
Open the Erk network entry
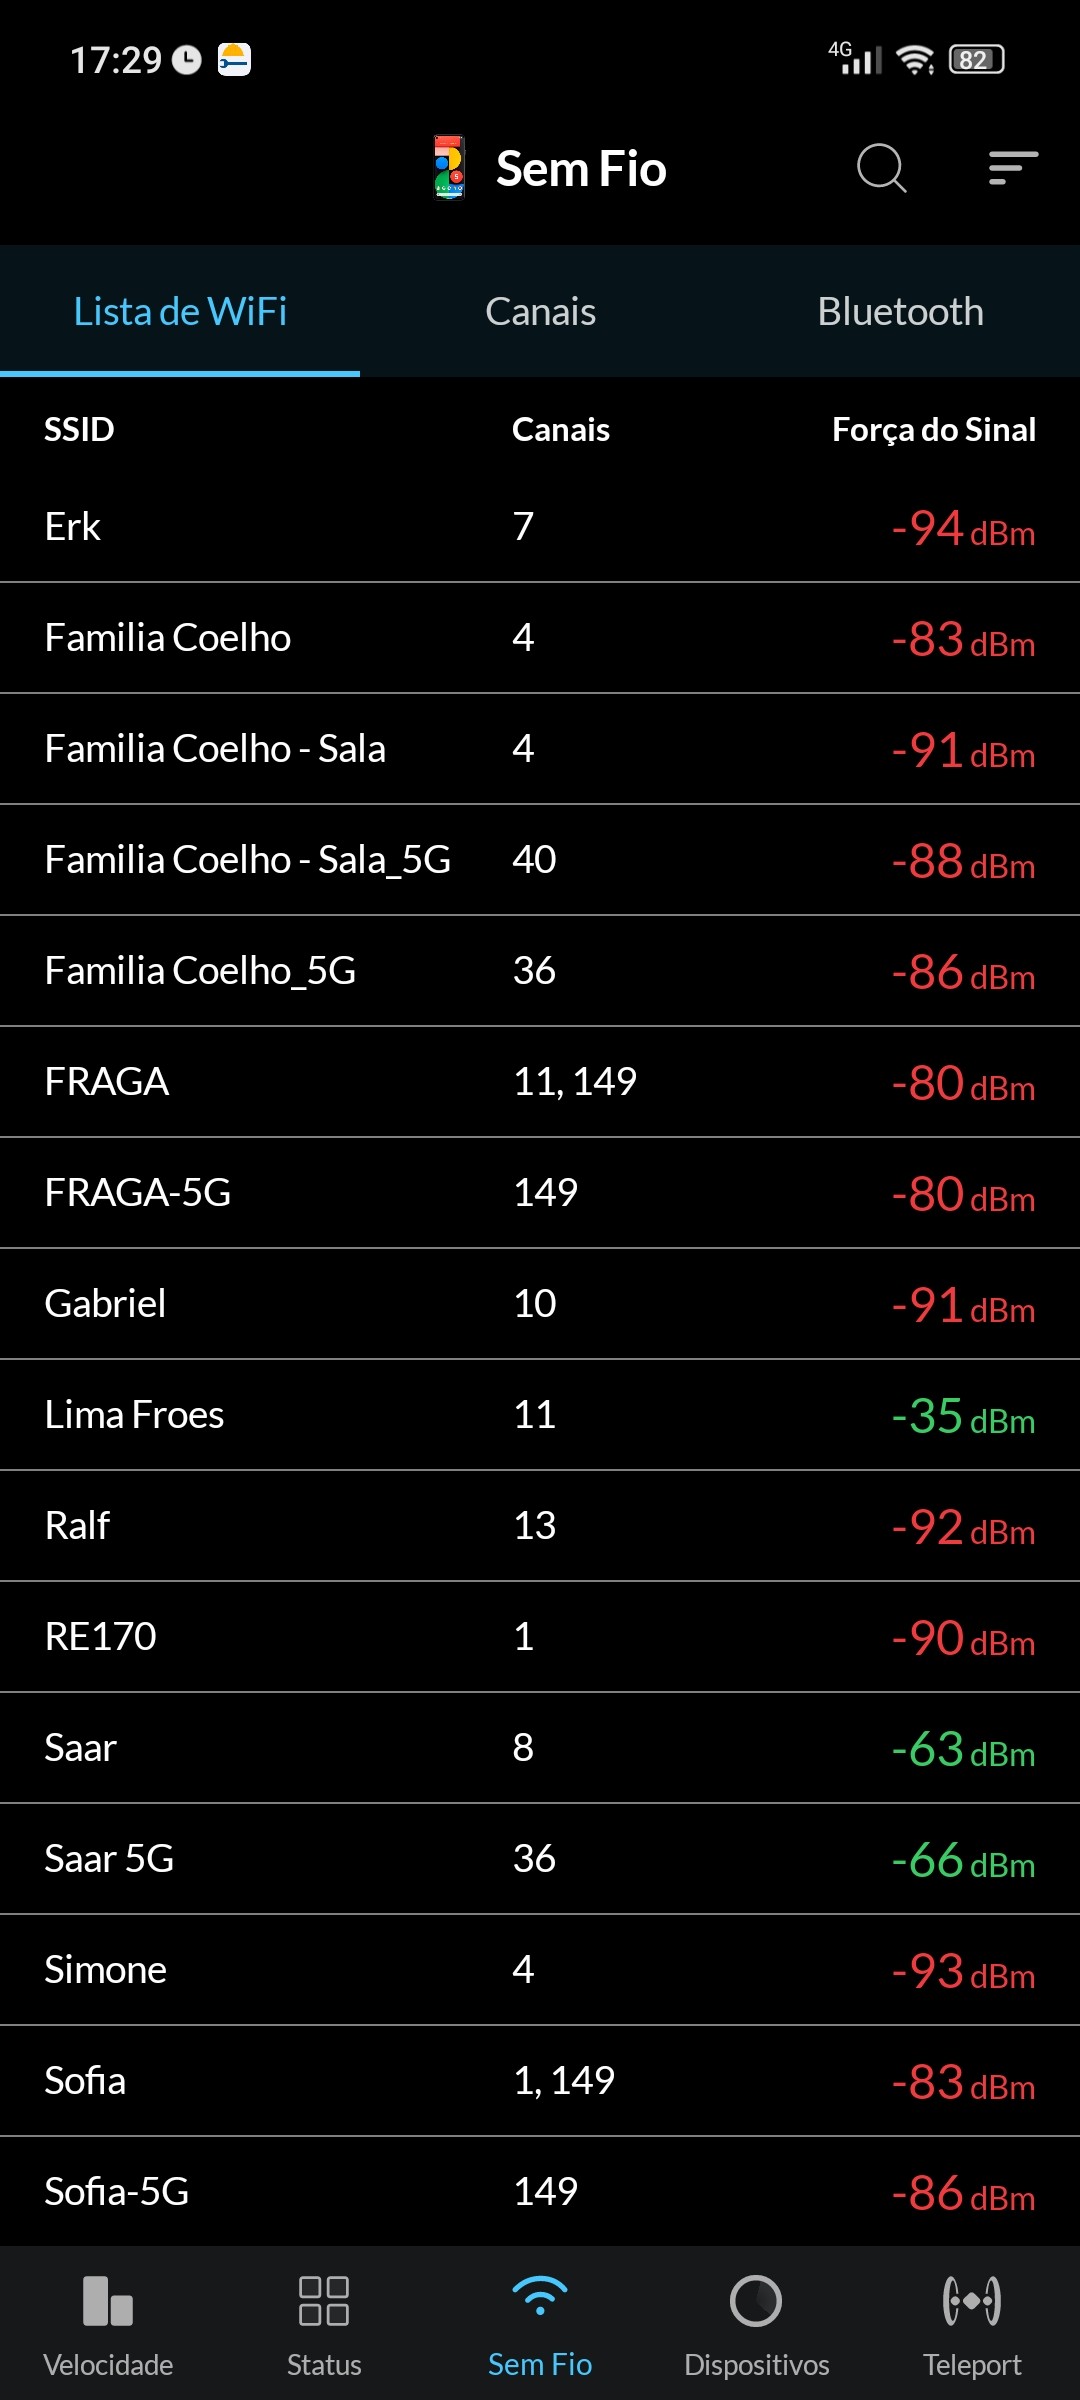point(540,527)
